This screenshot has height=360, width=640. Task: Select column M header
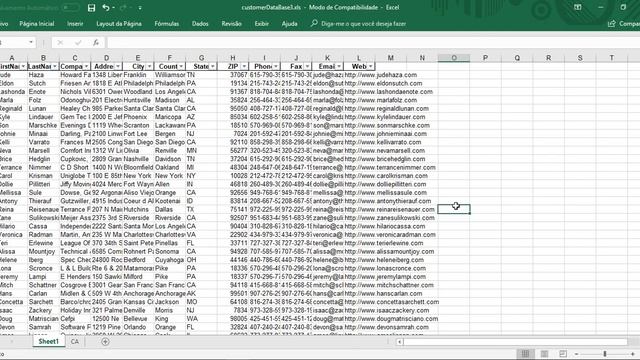click(x=391, y=58)
